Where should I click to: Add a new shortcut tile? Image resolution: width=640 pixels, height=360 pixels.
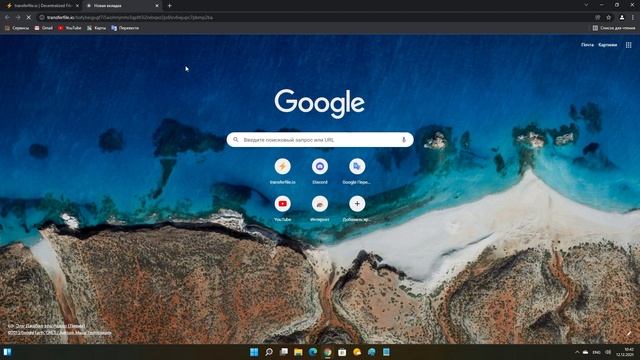tap(357, 208)
